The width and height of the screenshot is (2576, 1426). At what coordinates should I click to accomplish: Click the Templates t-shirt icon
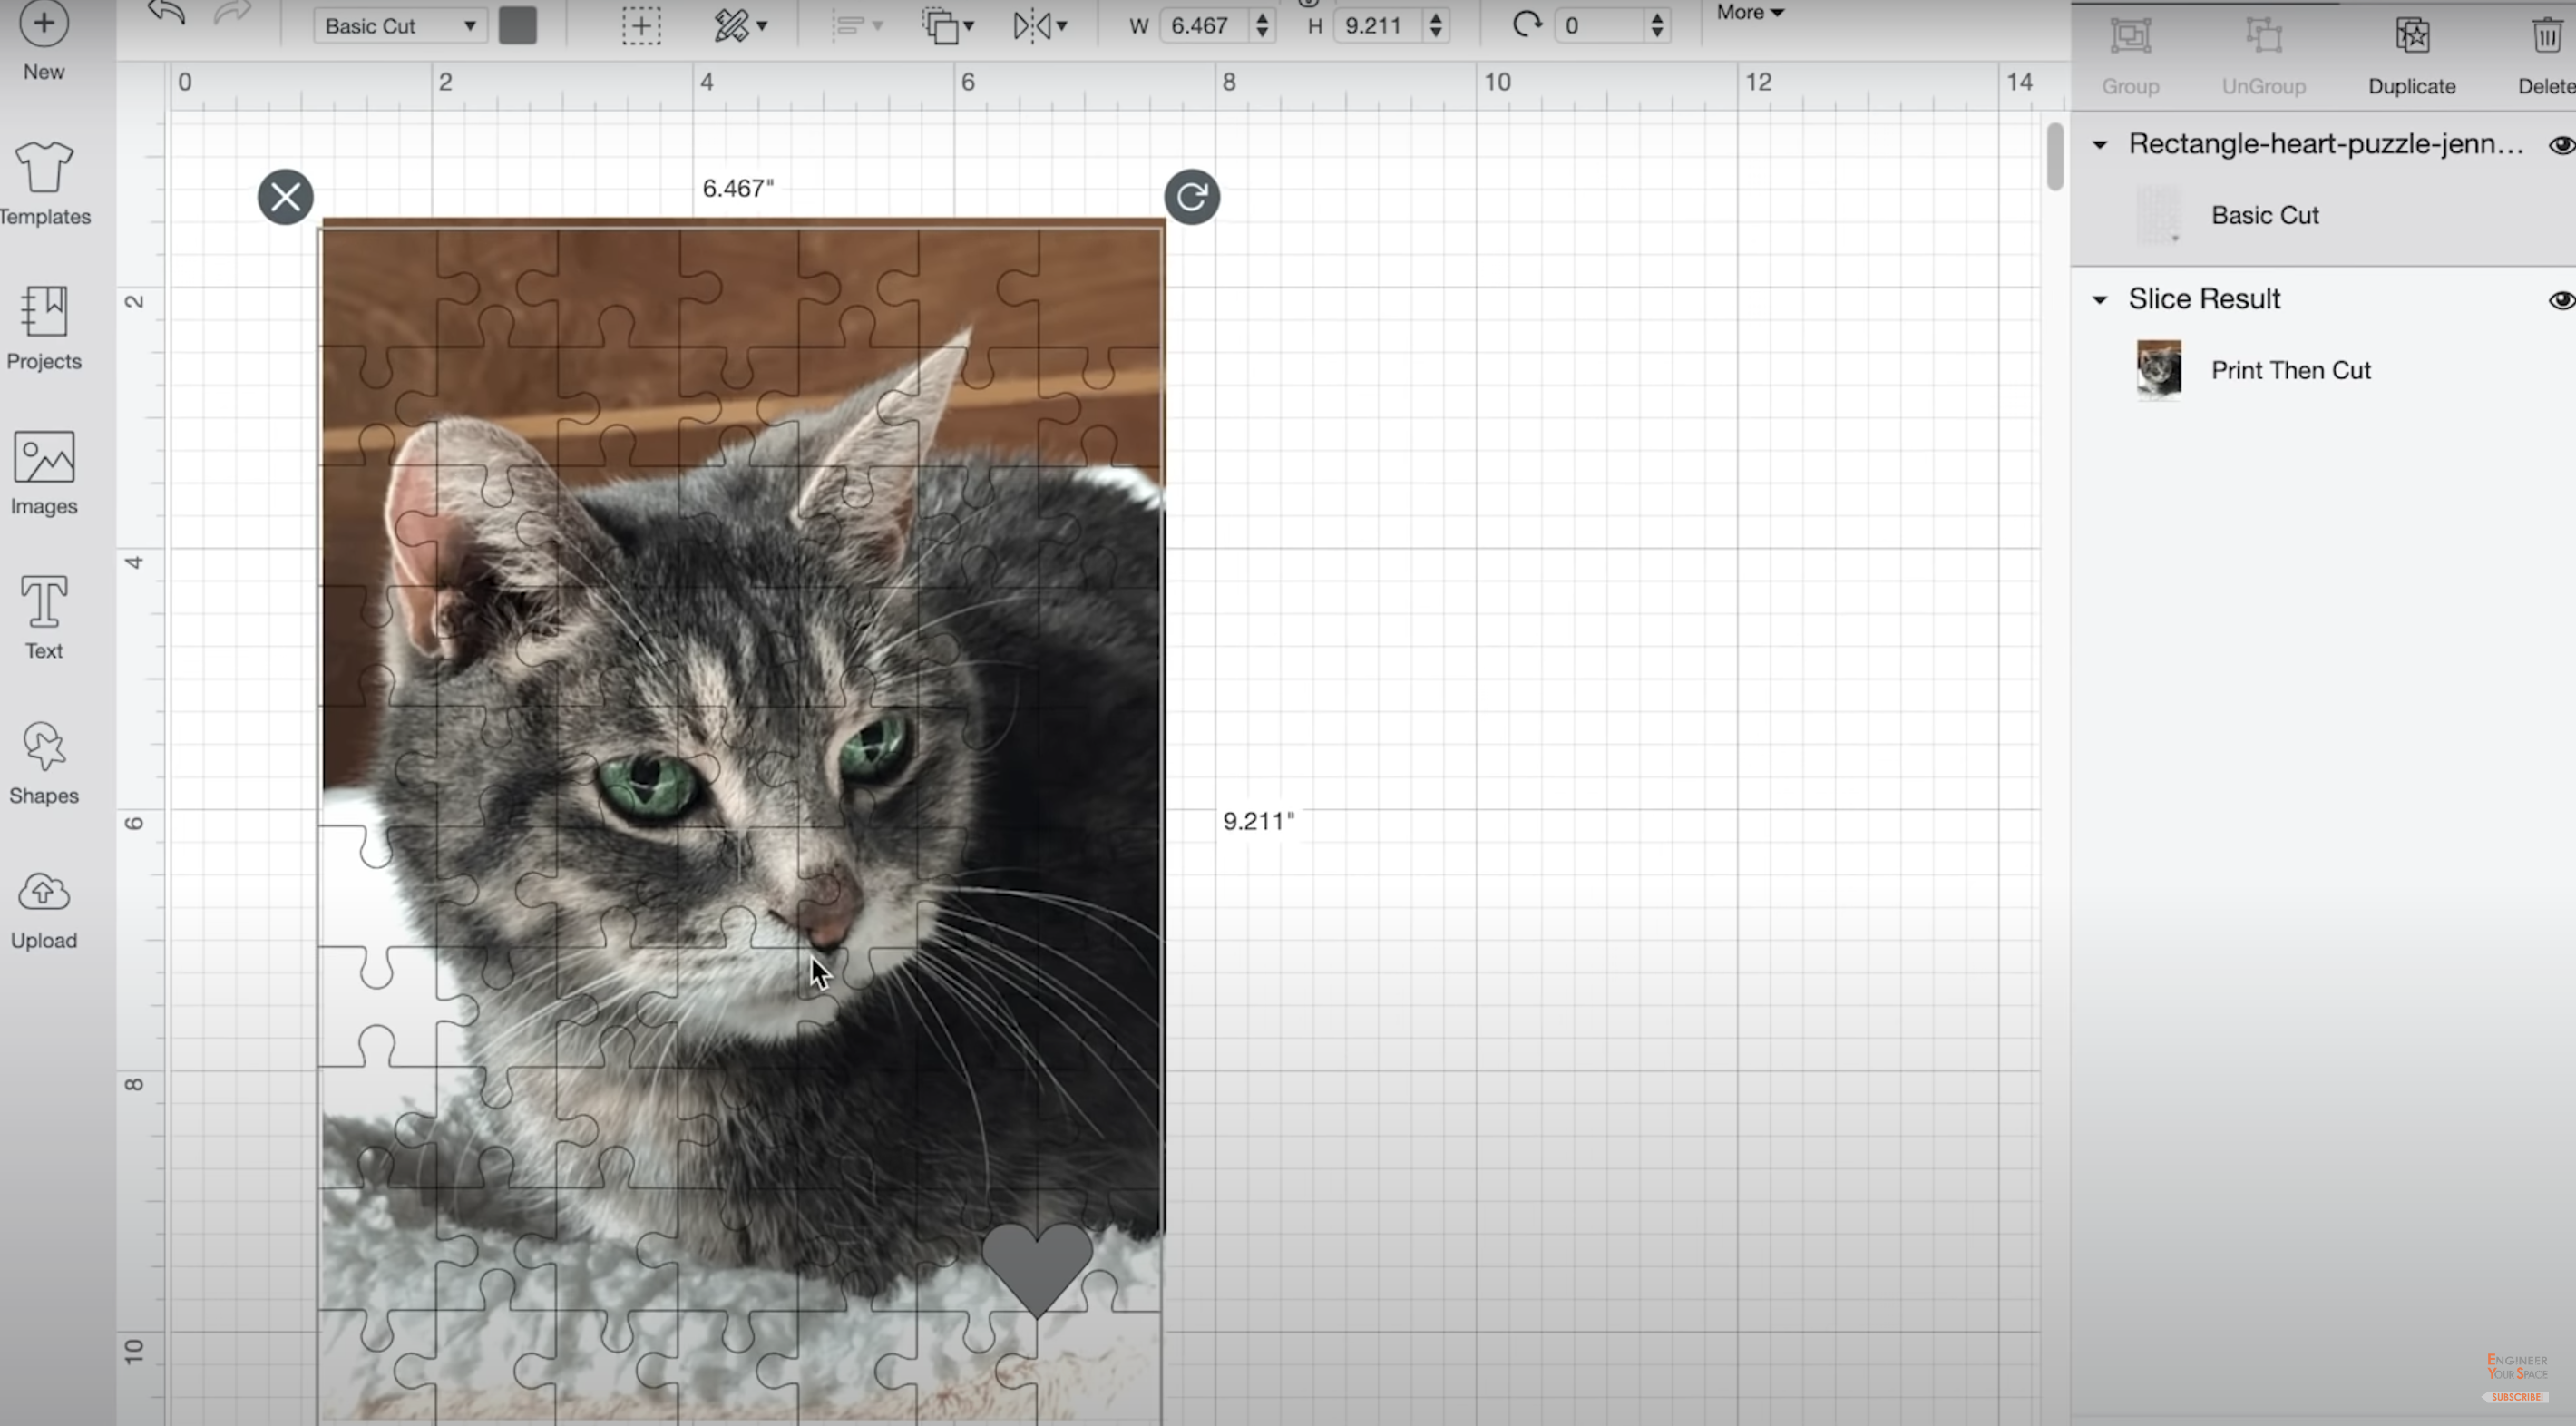click(44, 168)
